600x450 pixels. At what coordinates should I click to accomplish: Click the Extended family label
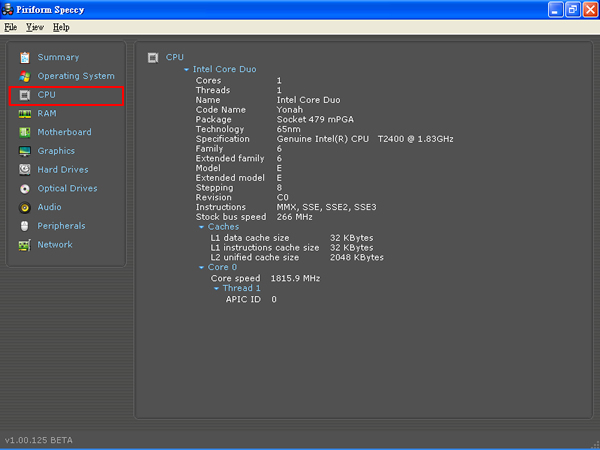(x=230, y=158)
